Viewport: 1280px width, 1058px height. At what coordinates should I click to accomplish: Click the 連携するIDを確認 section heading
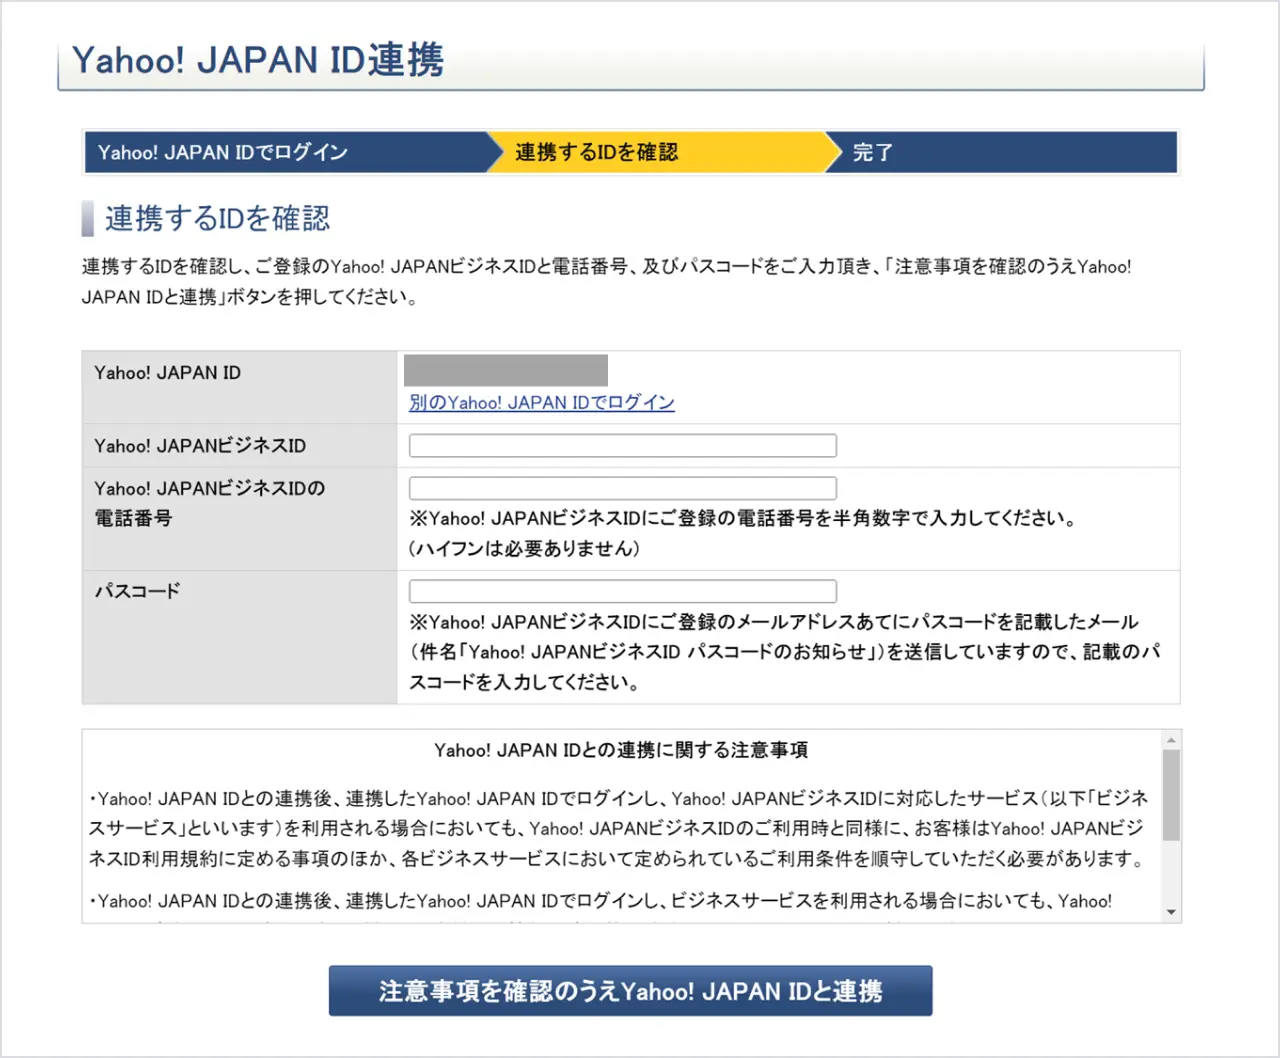217,219
